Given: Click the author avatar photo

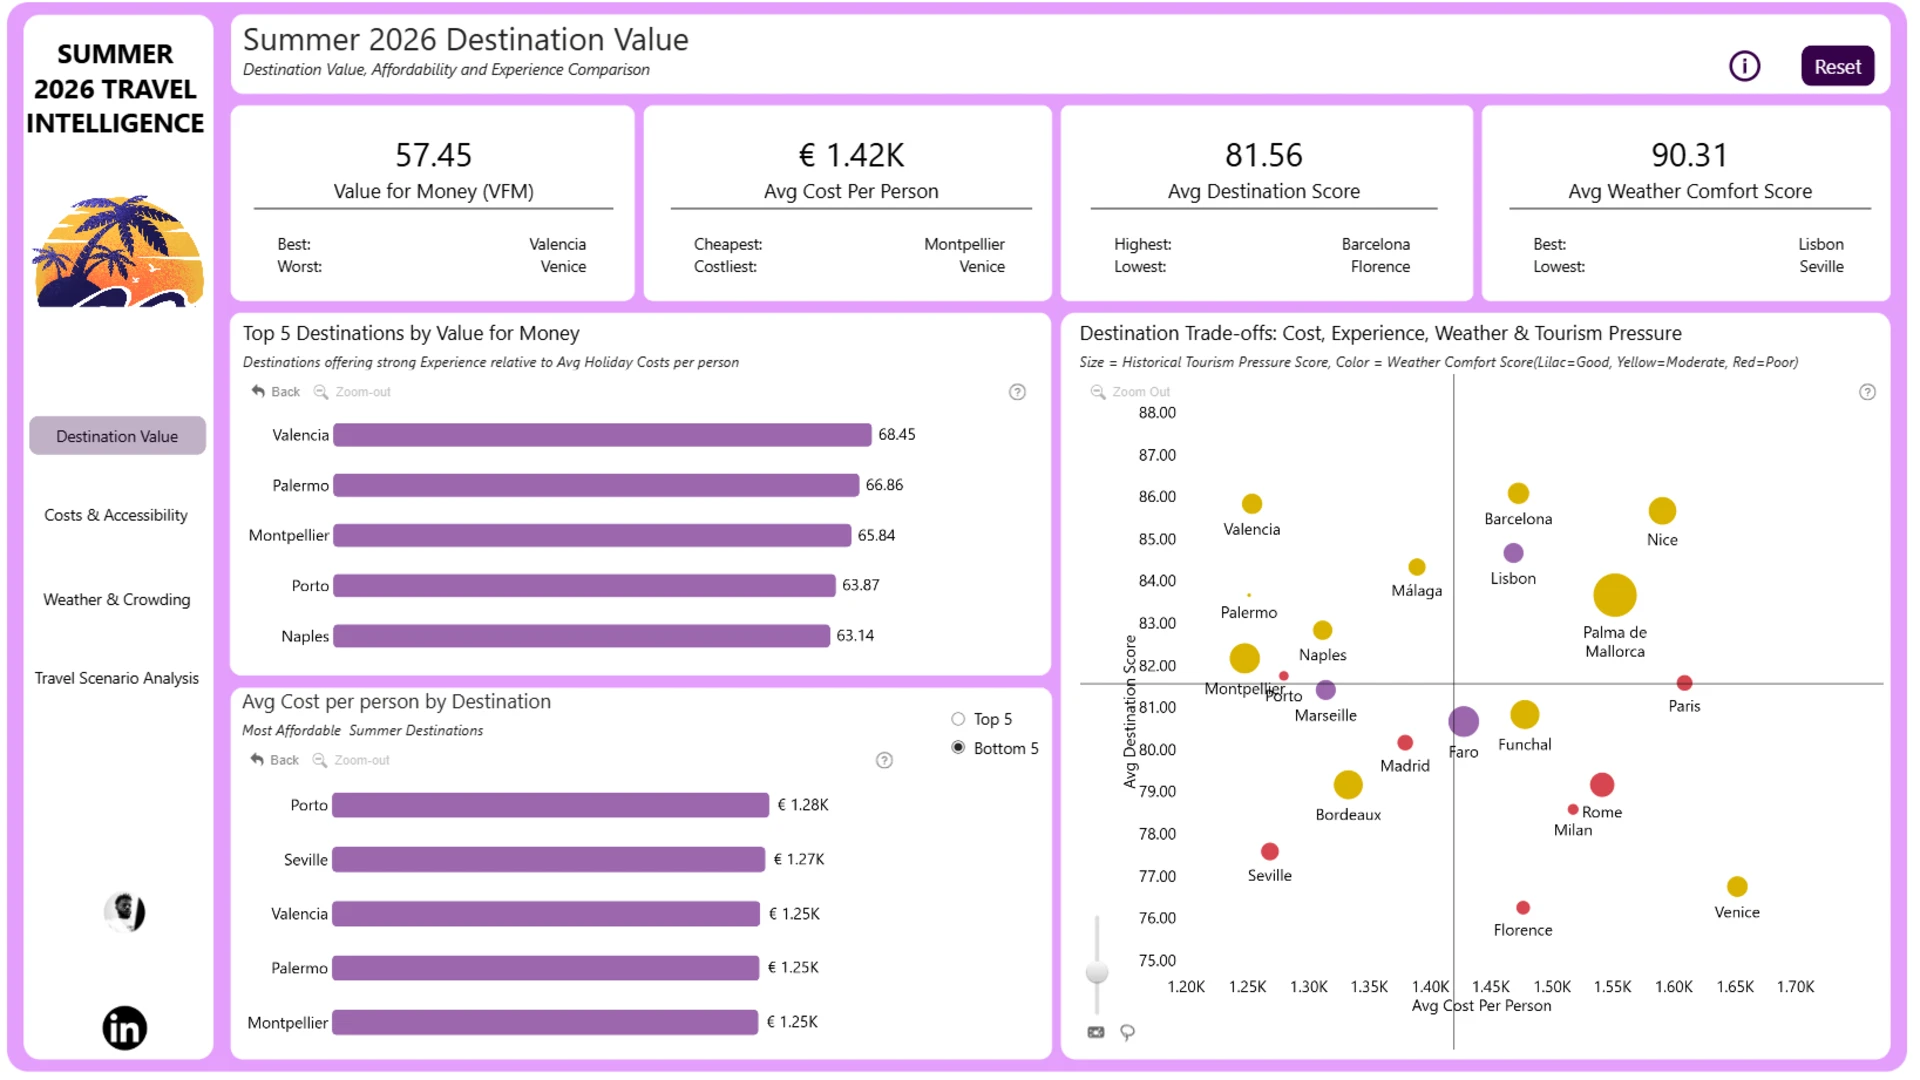Looking at the screenshot, I should tap(125, 911).
